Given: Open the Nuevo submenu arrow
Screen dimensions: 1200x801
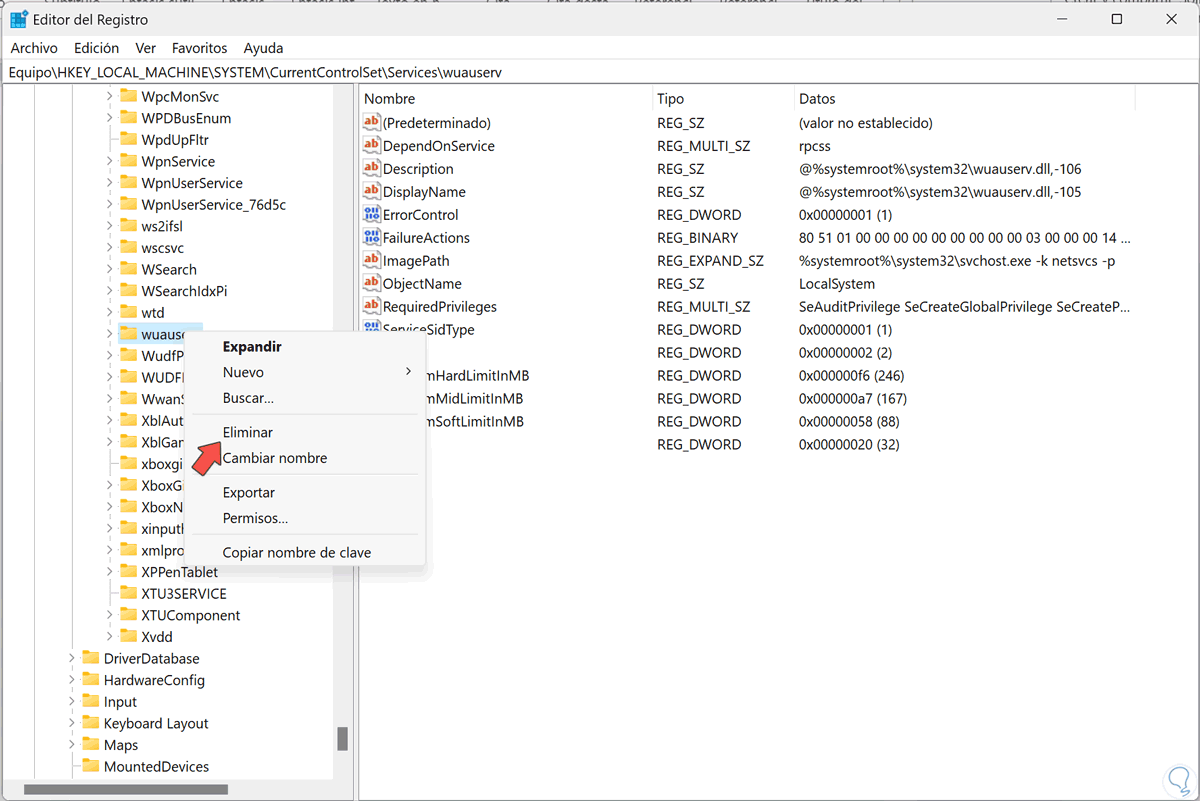Looking at the screenshot, I should click(408, 372).
